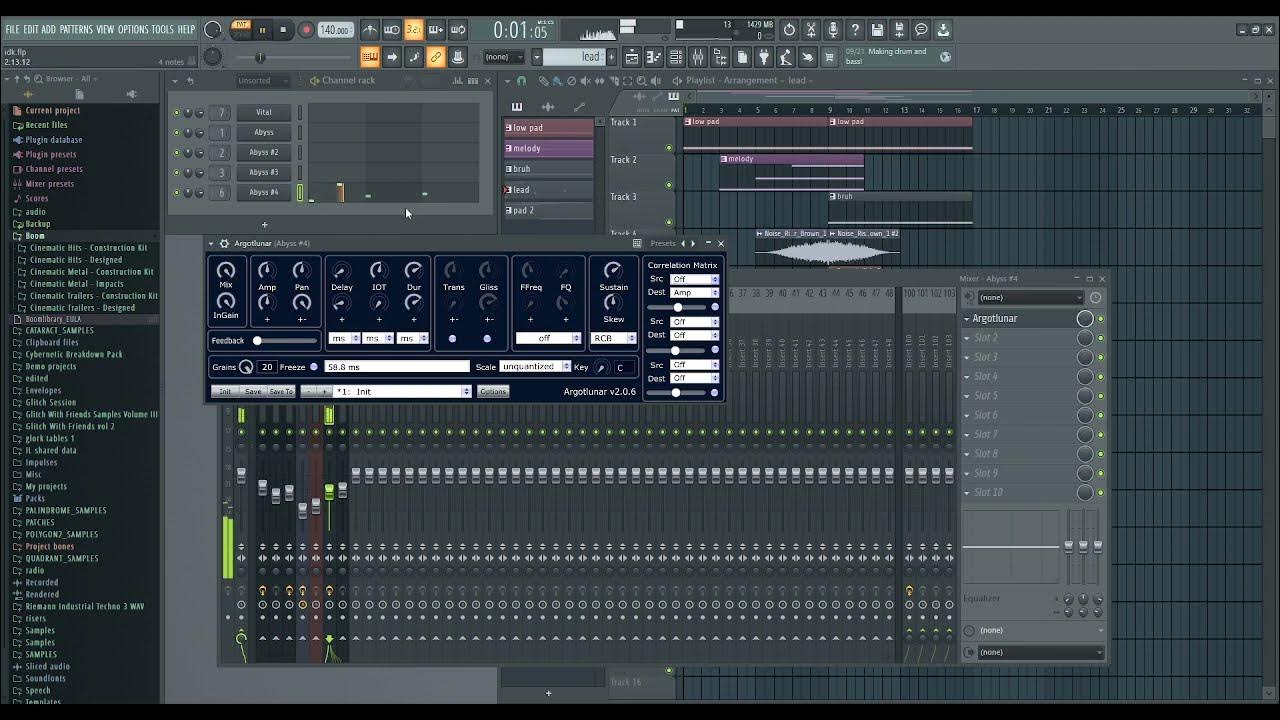Screen dimensions: 1280x720
Task: Open the first Dest Amp dropdown in Correlation Matrix
Action: pos(694,293)
